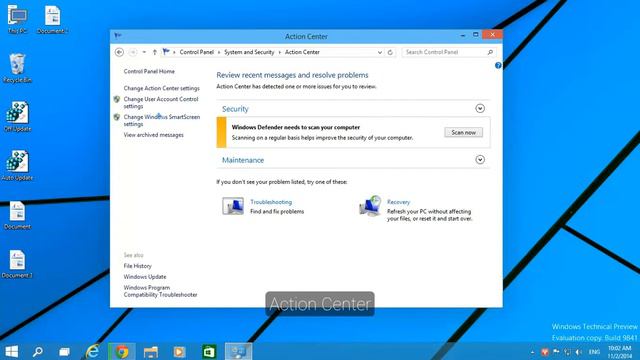Click Action Center breadcrumb item
640x360 pixels.
[x=302, y=52]
